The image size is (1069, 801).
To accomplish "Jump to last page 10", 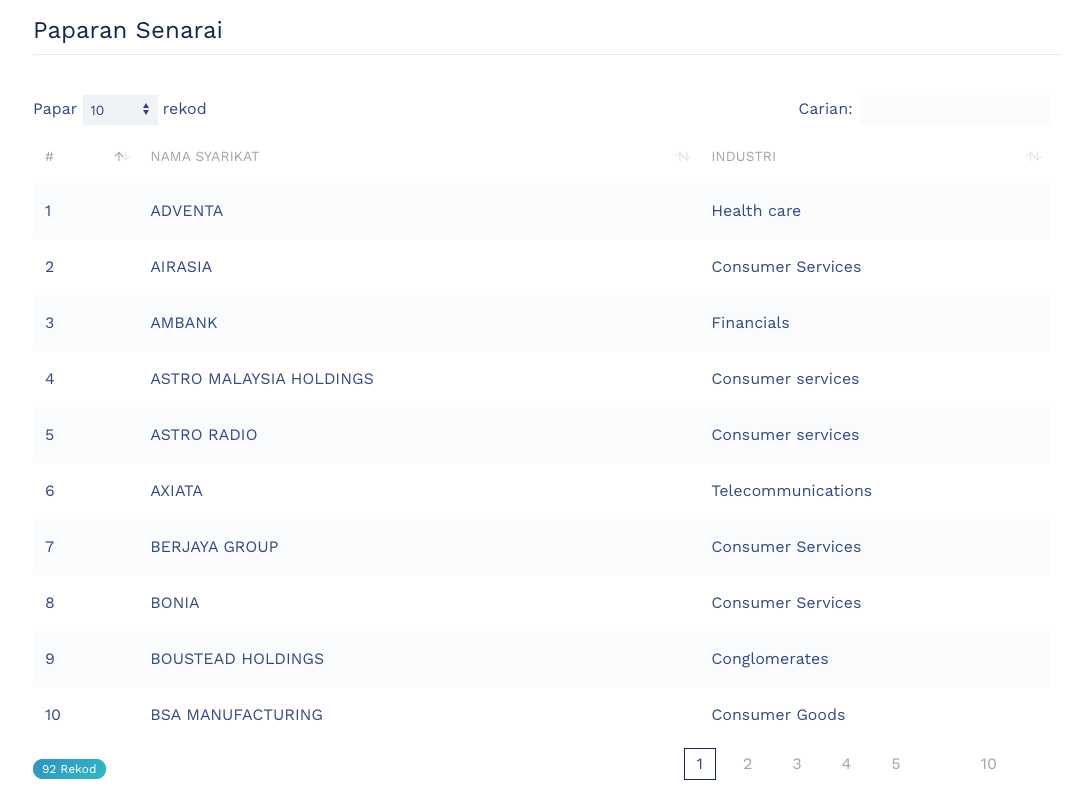I will pos(988,764).
